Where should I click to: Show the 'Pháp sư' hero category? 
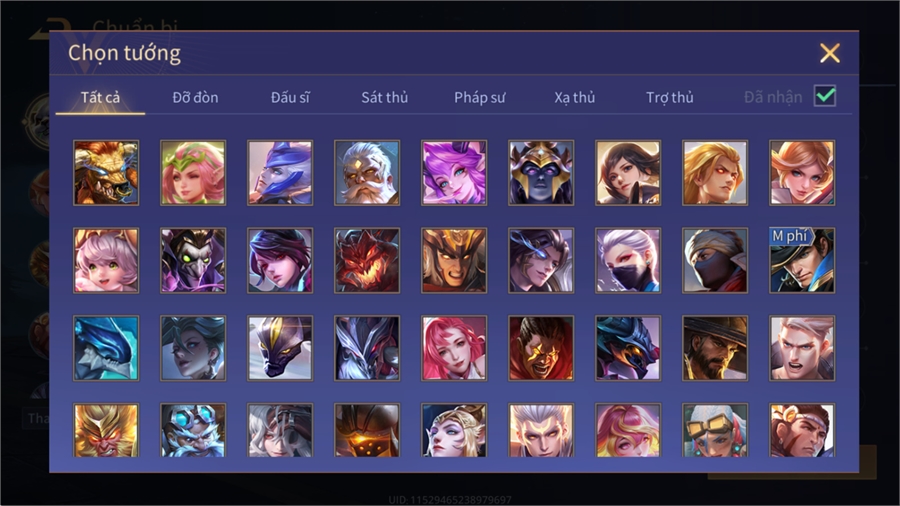(479, 98)
